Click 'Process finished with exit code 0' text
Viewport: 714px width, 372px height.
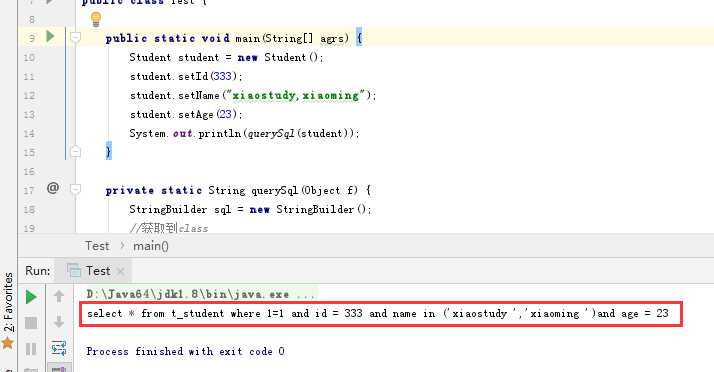coord(185,352)
